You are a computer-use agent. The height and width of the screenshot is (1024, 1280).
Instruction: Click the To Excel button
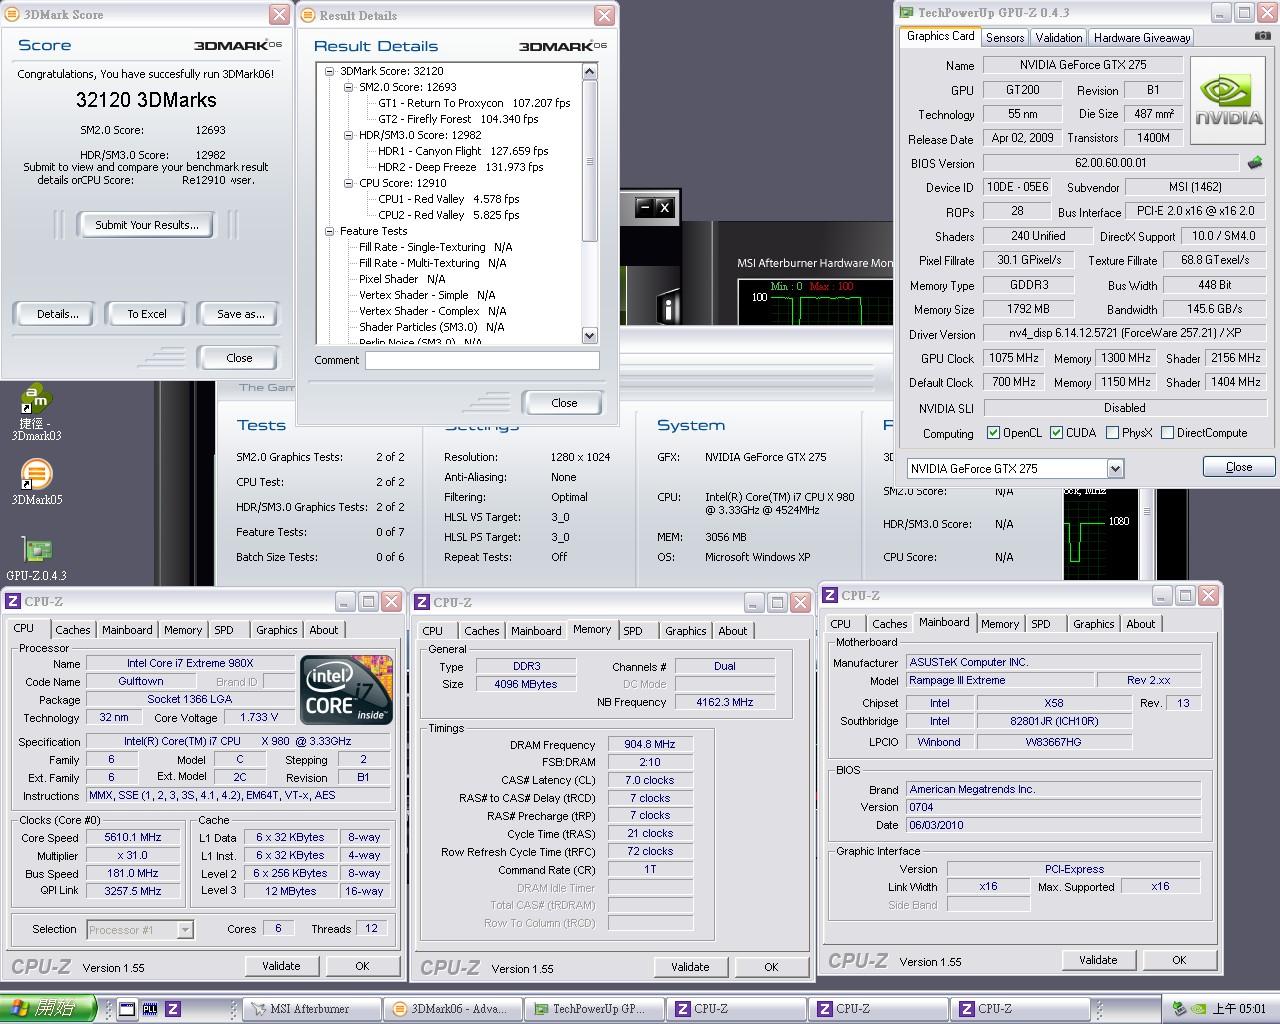point(147,314)
